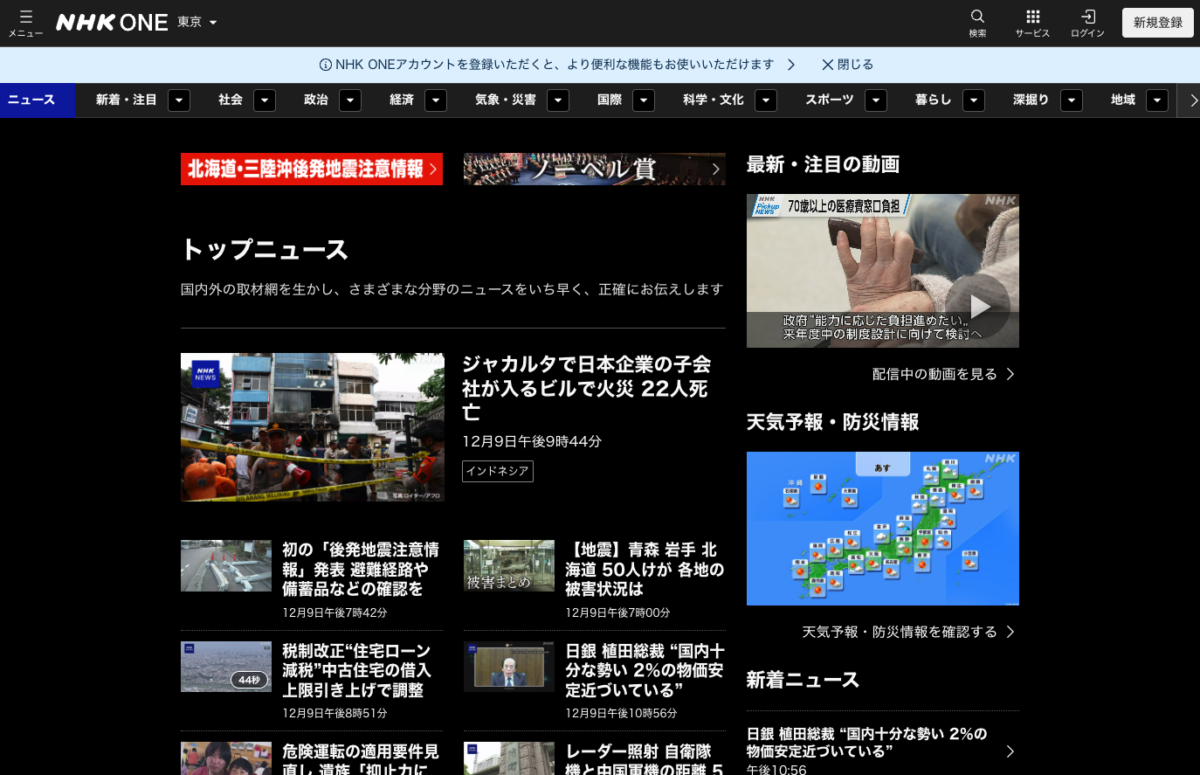This screenshot has height=775, width=1200.
Task: Click the Jakarta fire article thumbnail
Action: point(312,427)
